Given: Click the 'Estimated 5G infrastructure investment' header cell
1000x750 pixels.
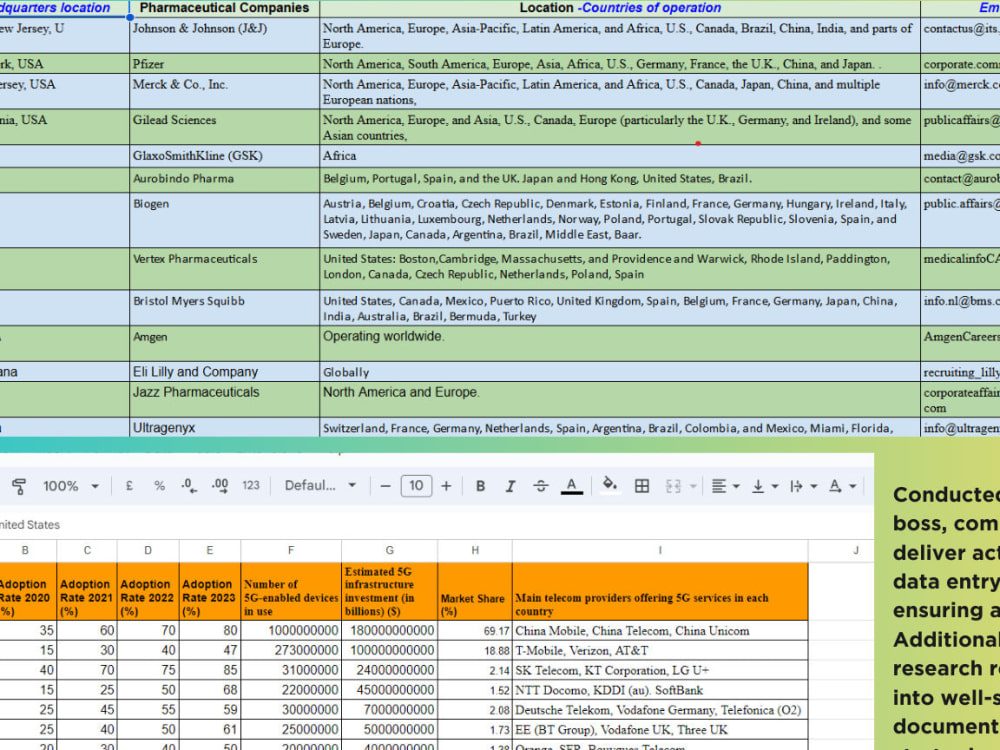Looking at the screenshot, I should 390,591.
